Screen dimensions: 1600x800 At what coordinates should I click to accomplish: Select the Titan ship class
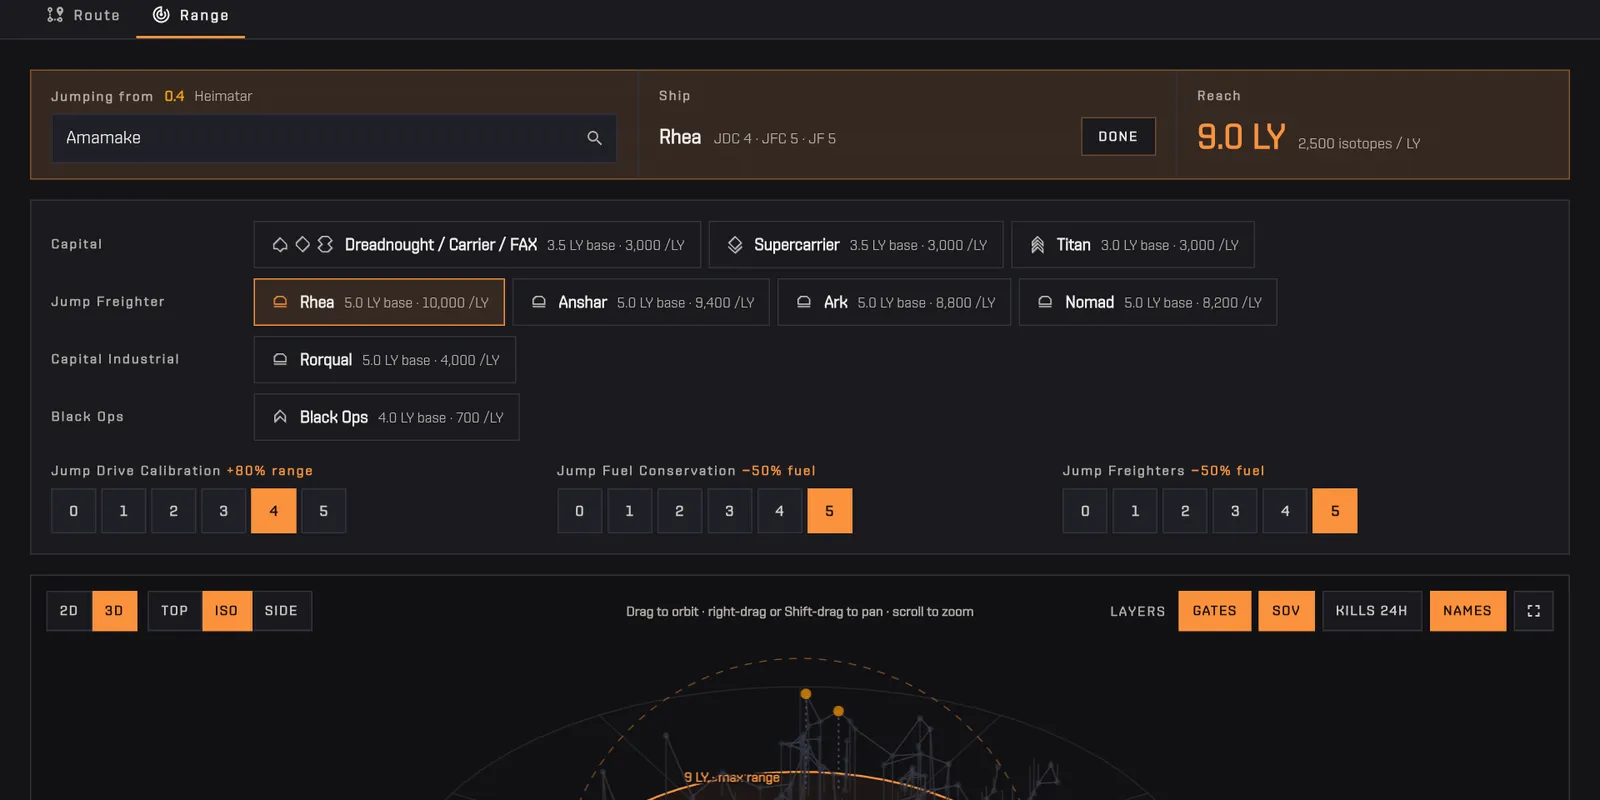coord(1133,245)
